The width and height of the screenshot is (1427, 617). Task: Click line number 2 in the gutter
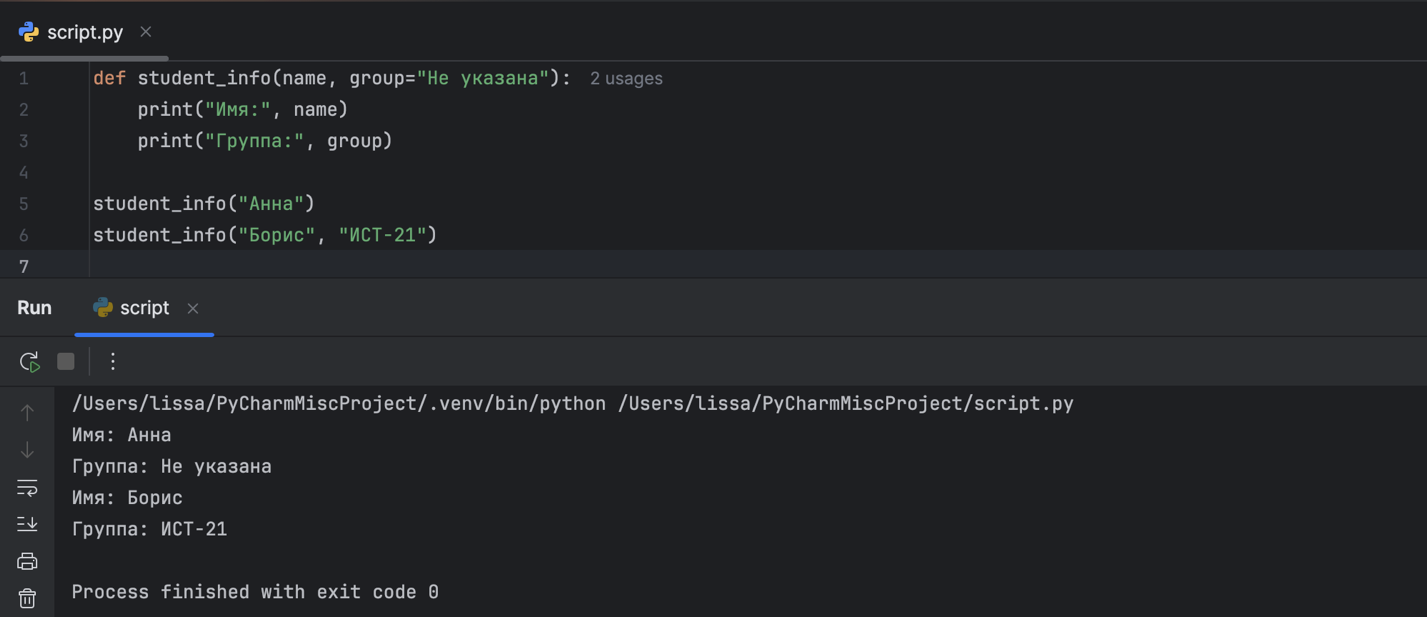(x=24, y=110)
